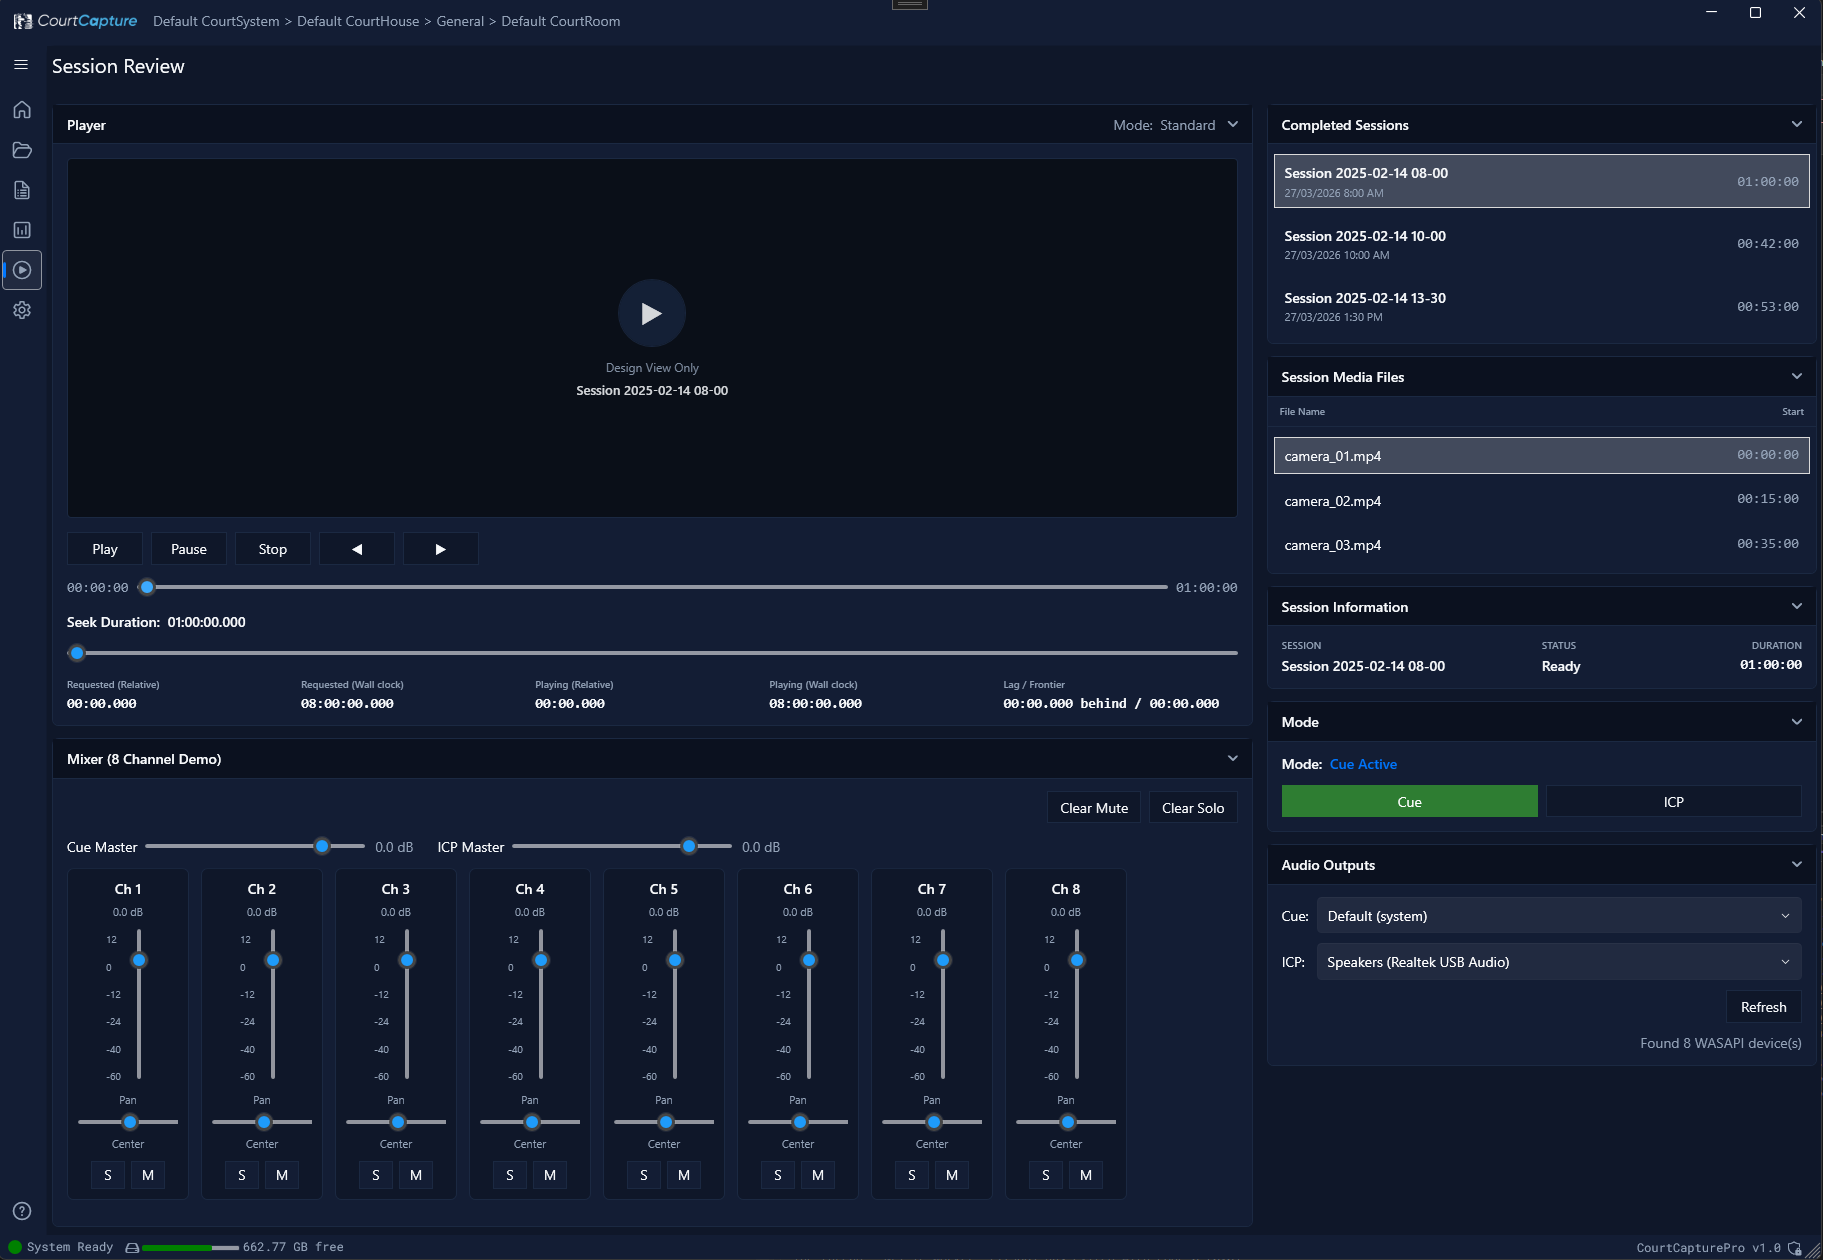Go to the Home sidebar icon
Viewport: 1823px width, 1260px height.
pos(22,110)
